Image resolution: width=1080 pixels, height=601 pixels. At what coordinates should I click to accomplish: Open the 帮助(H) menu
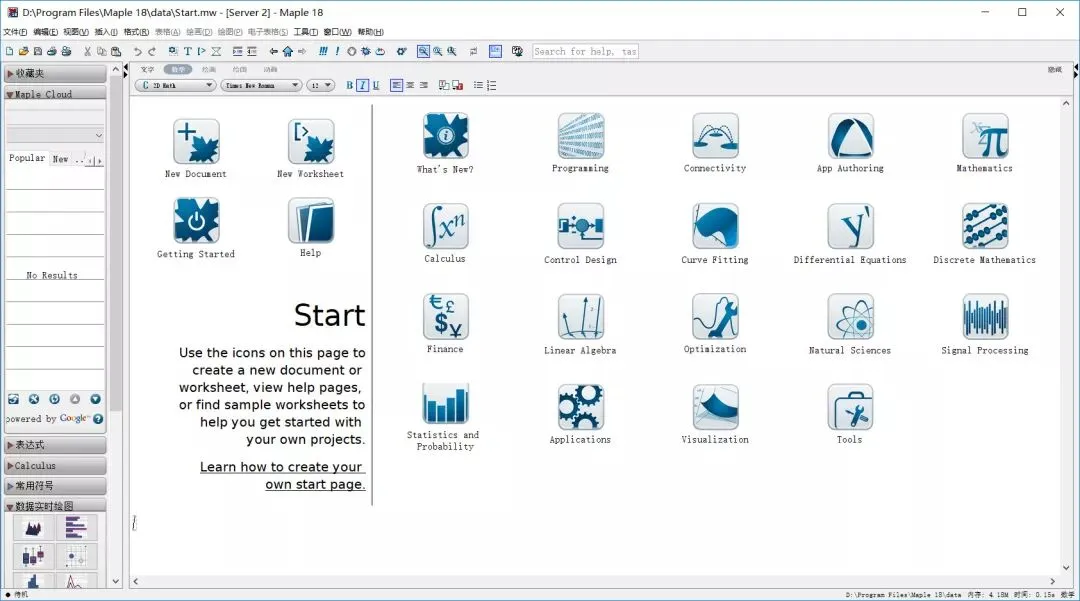pos(371,32)
